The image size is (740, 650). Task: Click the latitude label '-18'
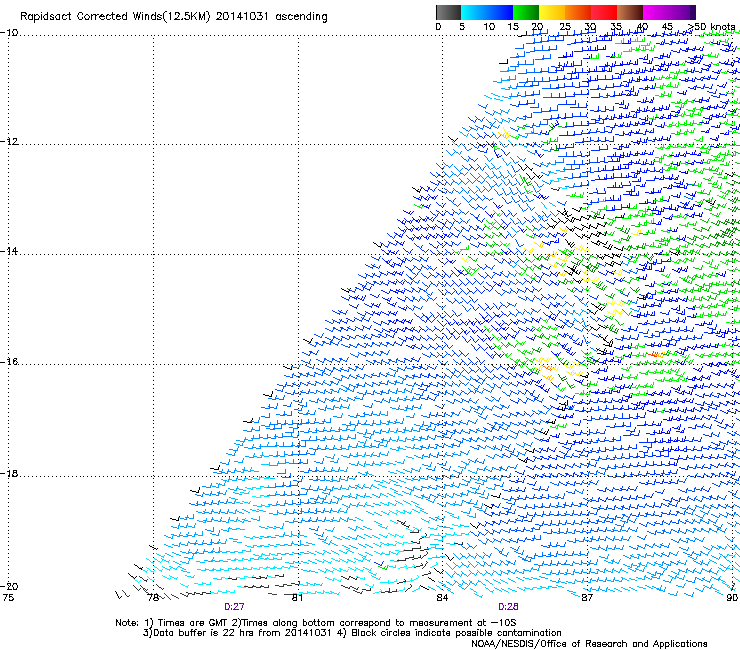9,473
